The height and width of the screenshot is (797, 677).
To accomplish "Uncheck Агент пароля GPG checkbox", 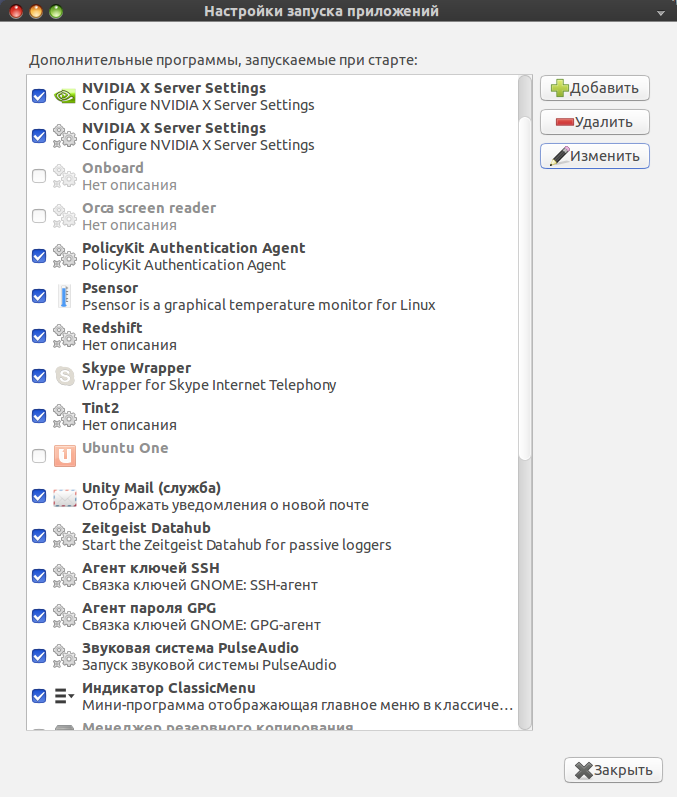I will click(x=39, y=616).
